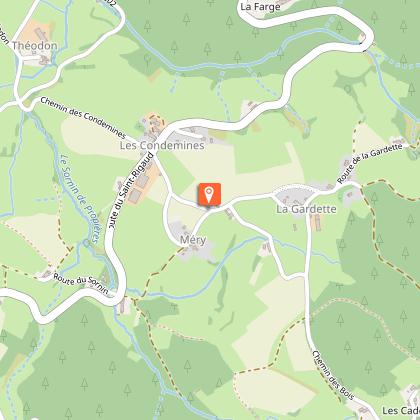
Task: Click the grey built-up area at La Gardette
Action: click(291, 197)
